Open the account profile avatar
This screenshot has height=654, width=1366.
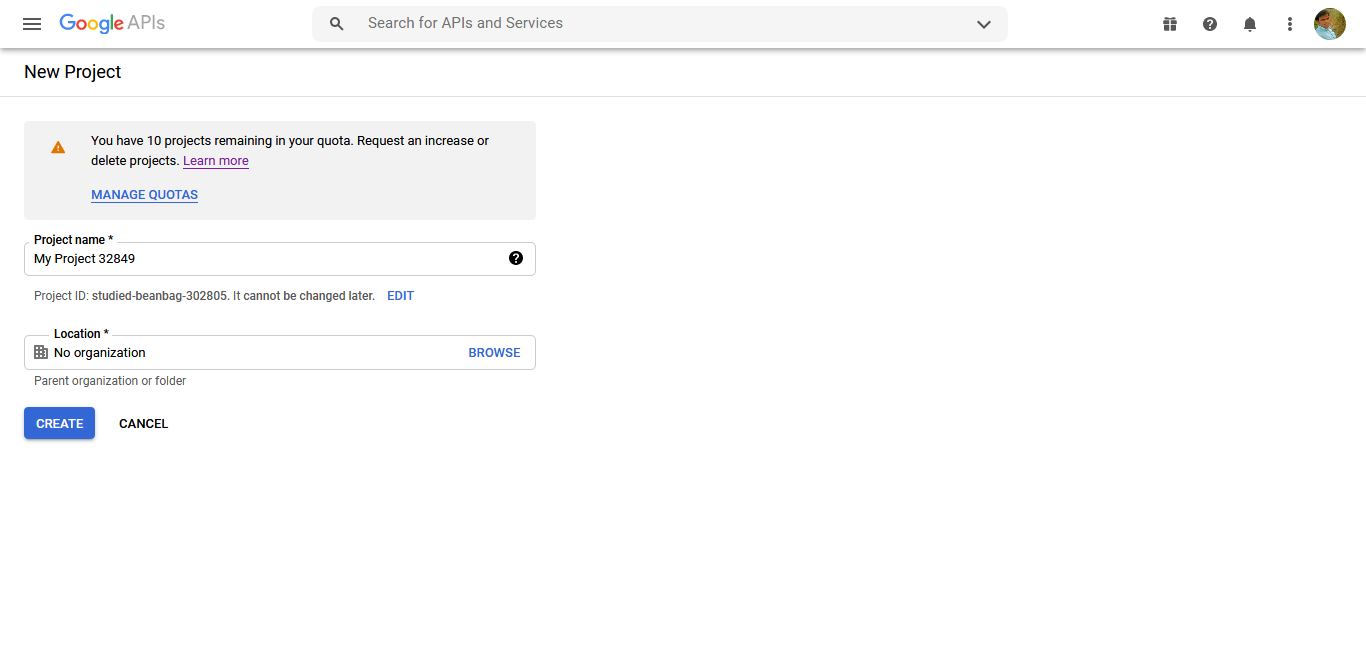(x=1330, y=24)
